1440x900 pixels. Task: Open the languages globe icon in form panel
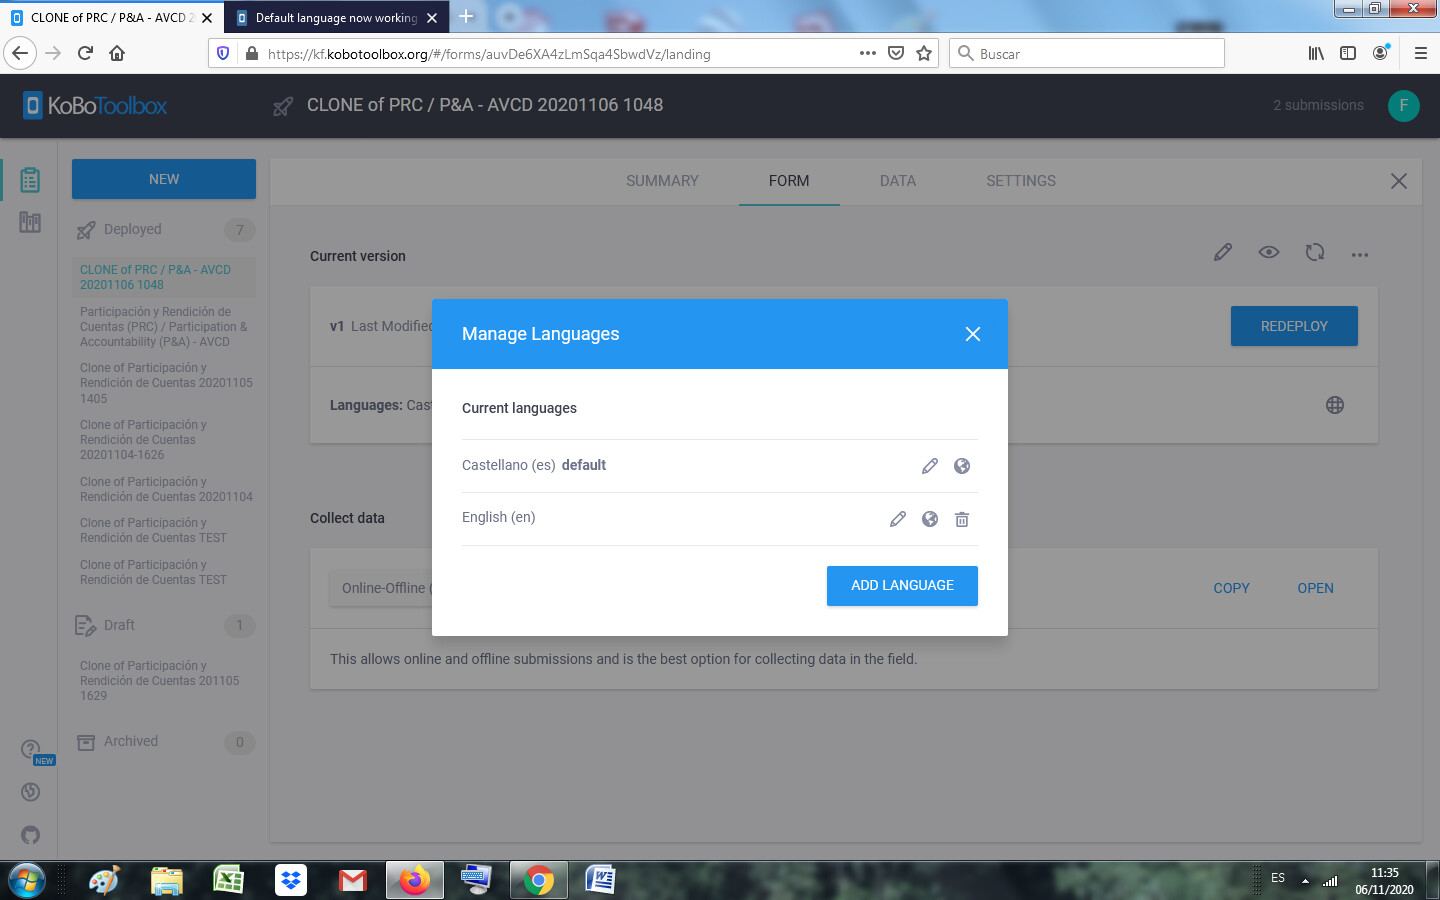click(x=1334, y=405)
